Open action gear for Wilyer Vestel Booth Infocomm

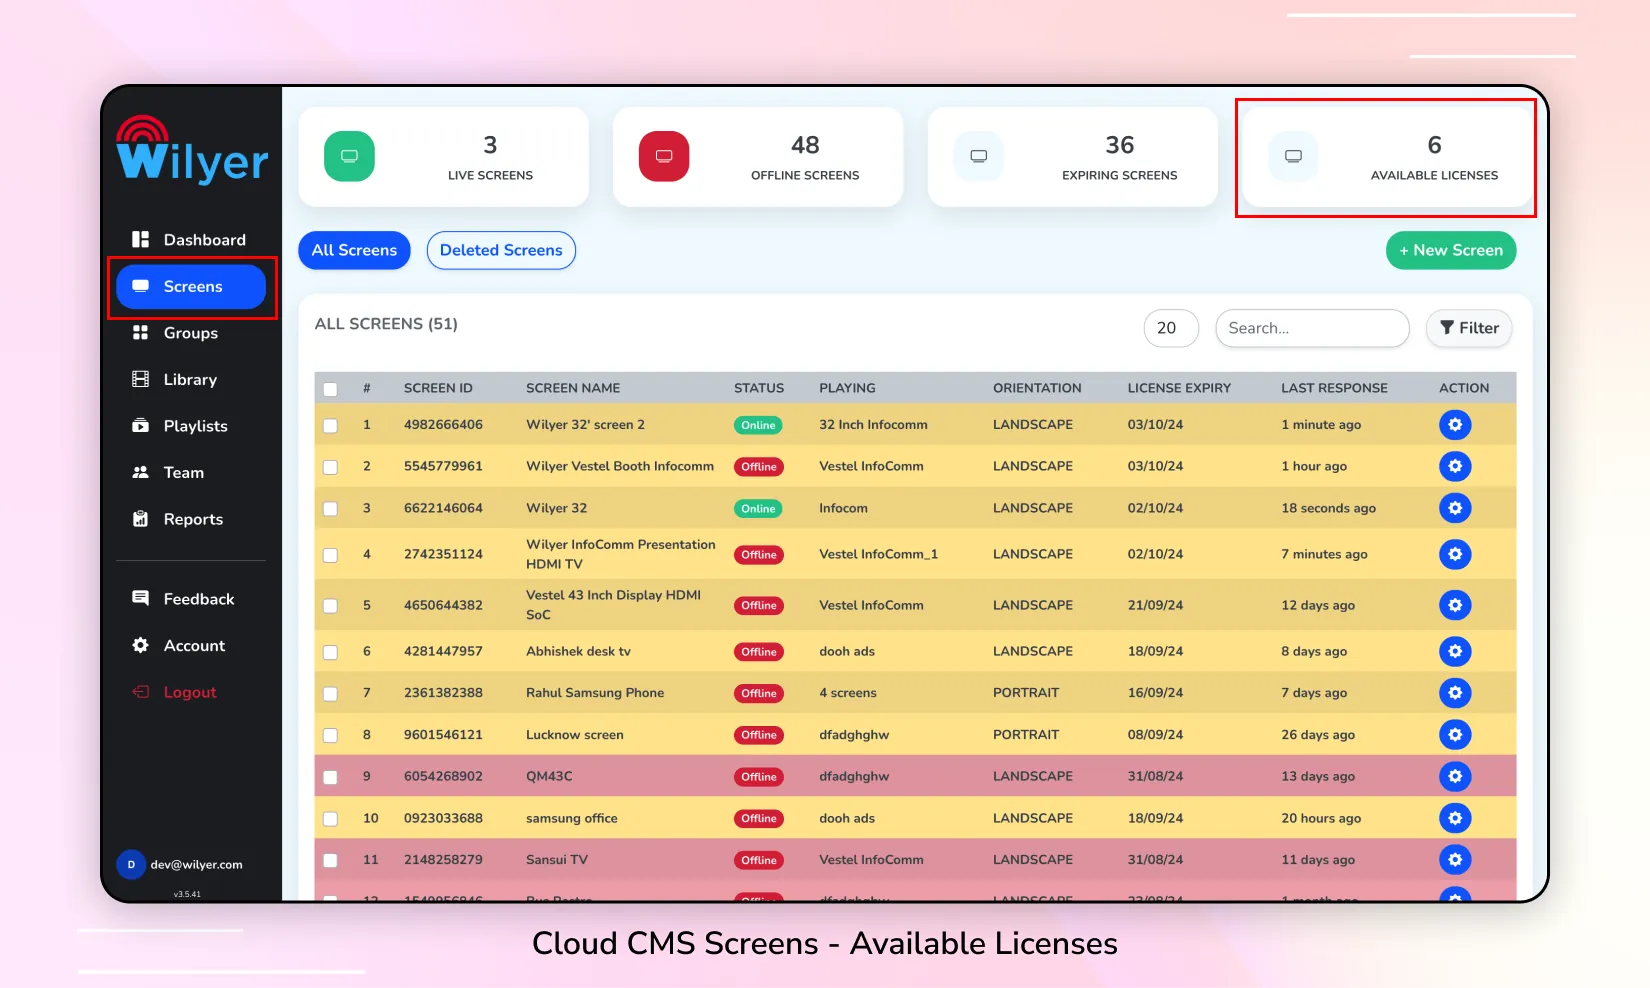click(x=1455, y=466)
